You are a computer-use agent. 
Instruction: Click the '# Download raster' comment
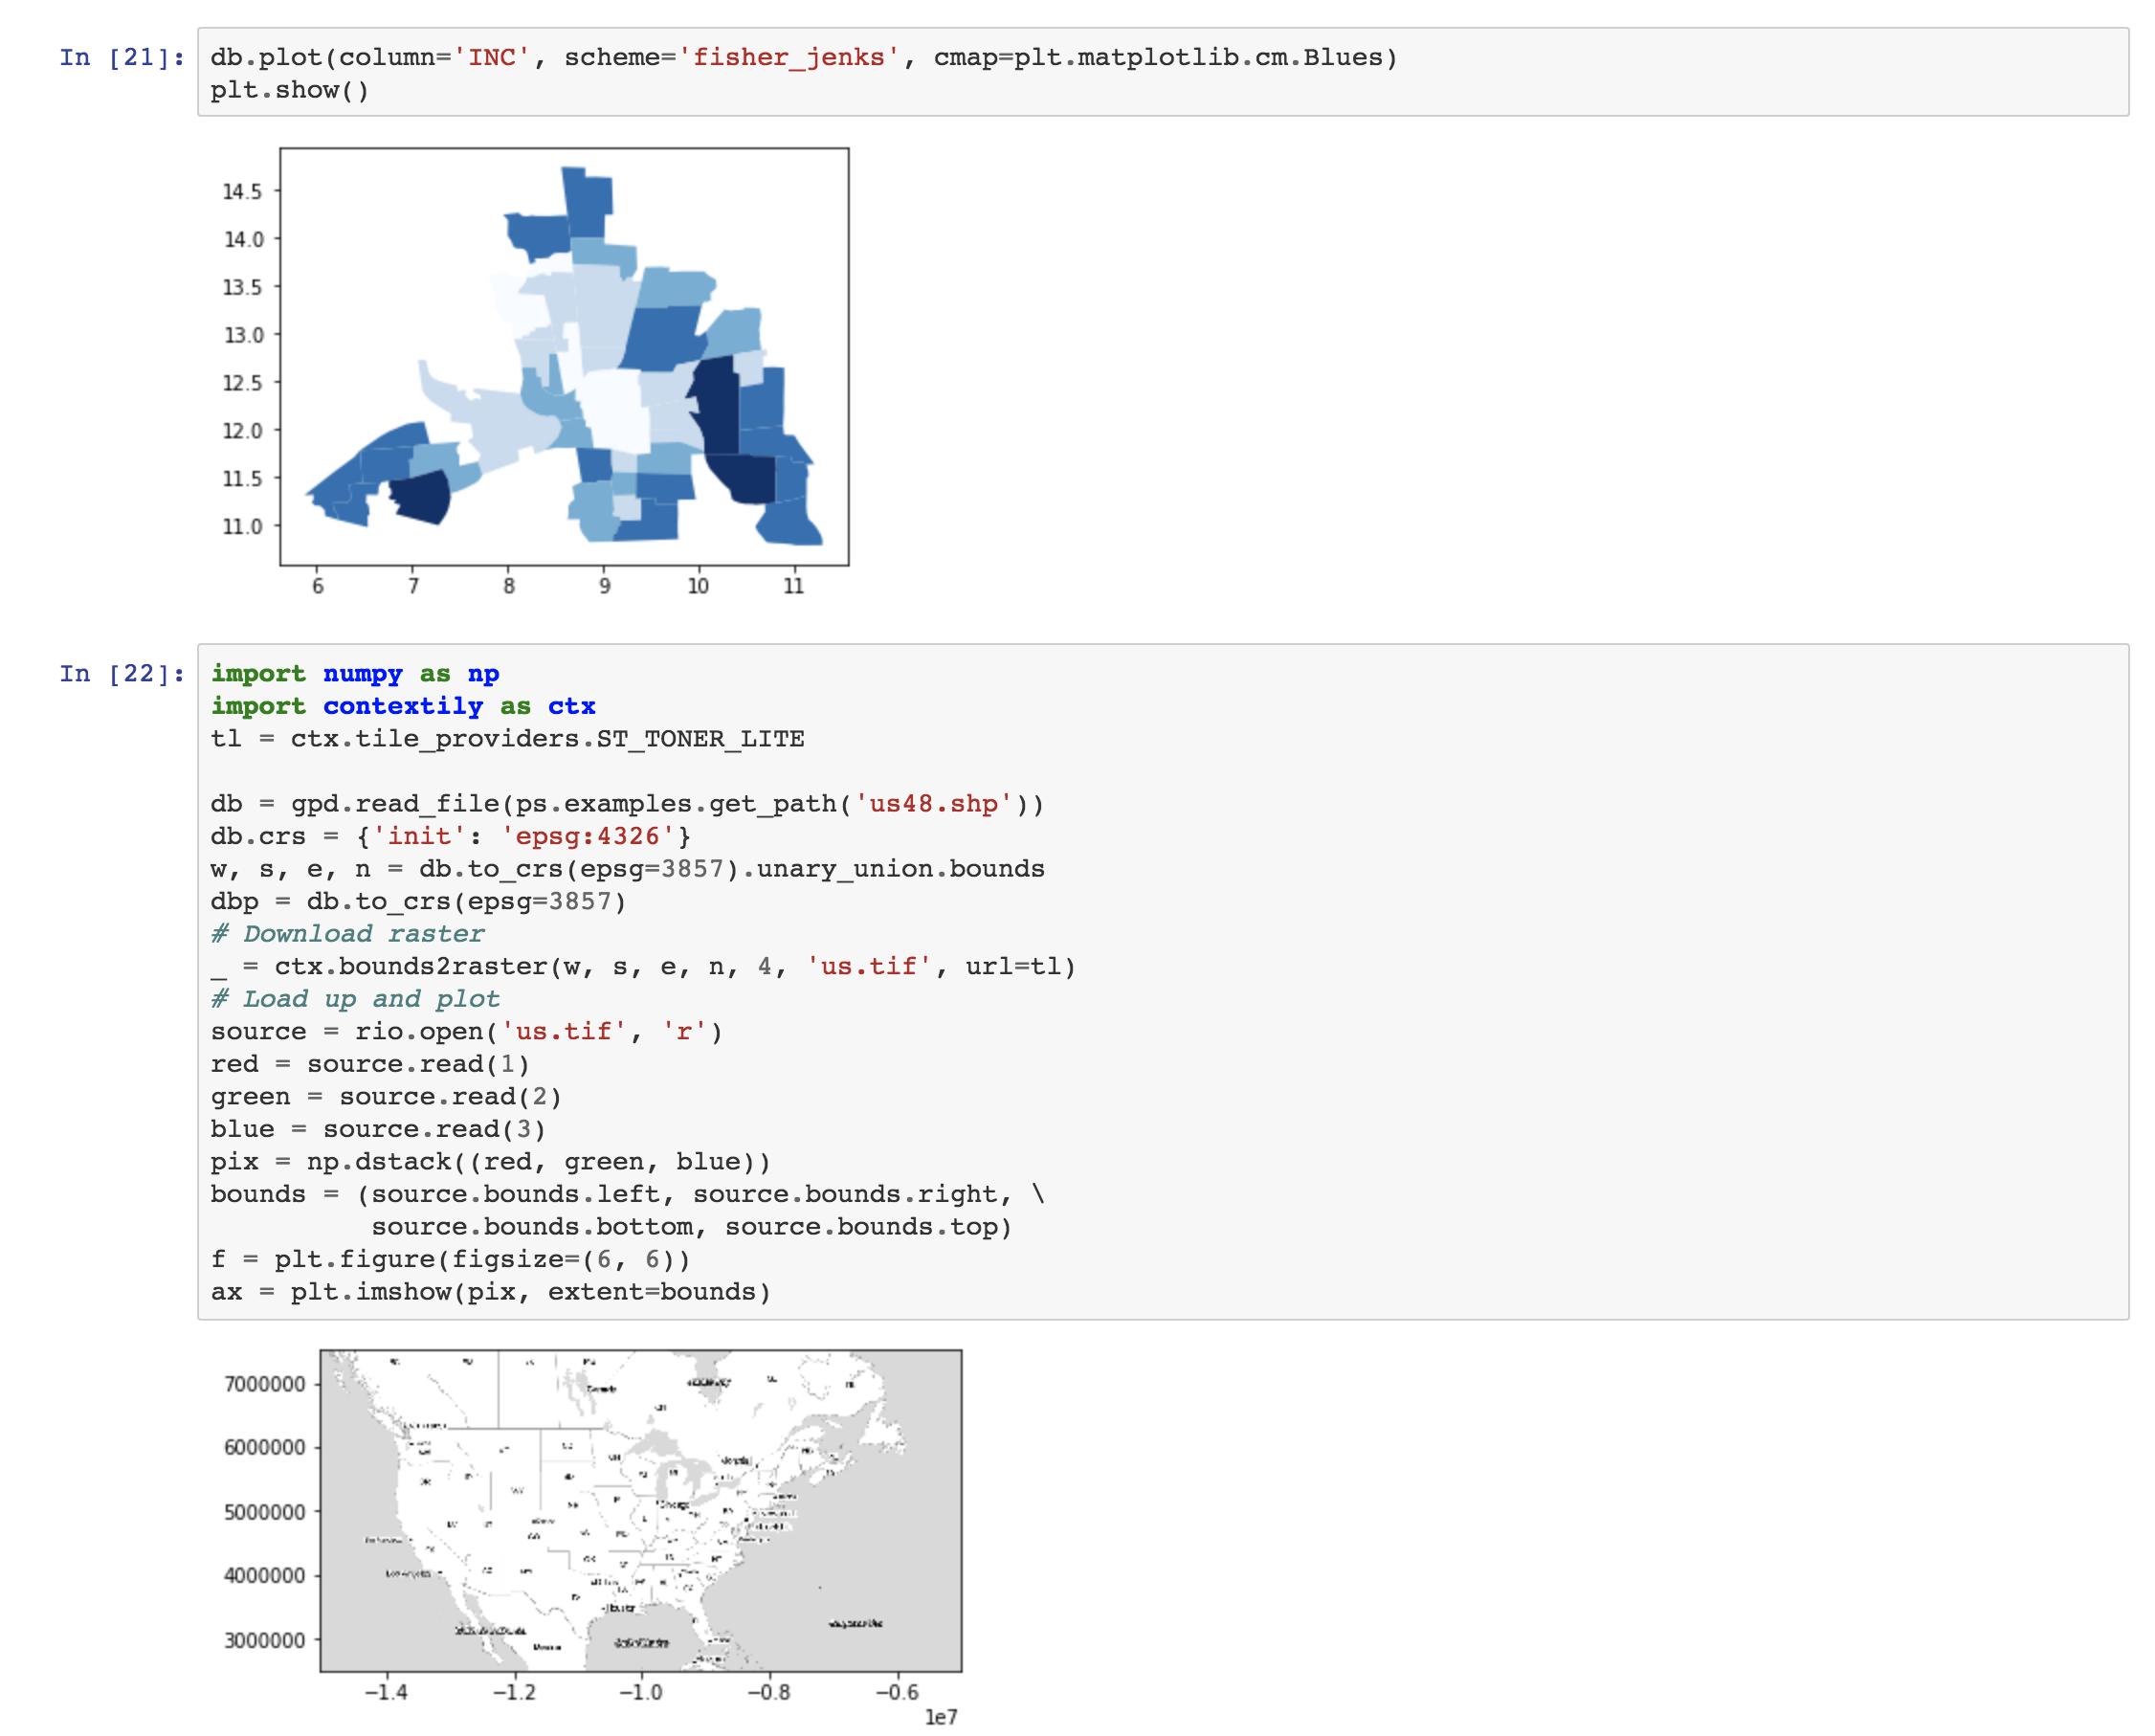click(347, 934)
